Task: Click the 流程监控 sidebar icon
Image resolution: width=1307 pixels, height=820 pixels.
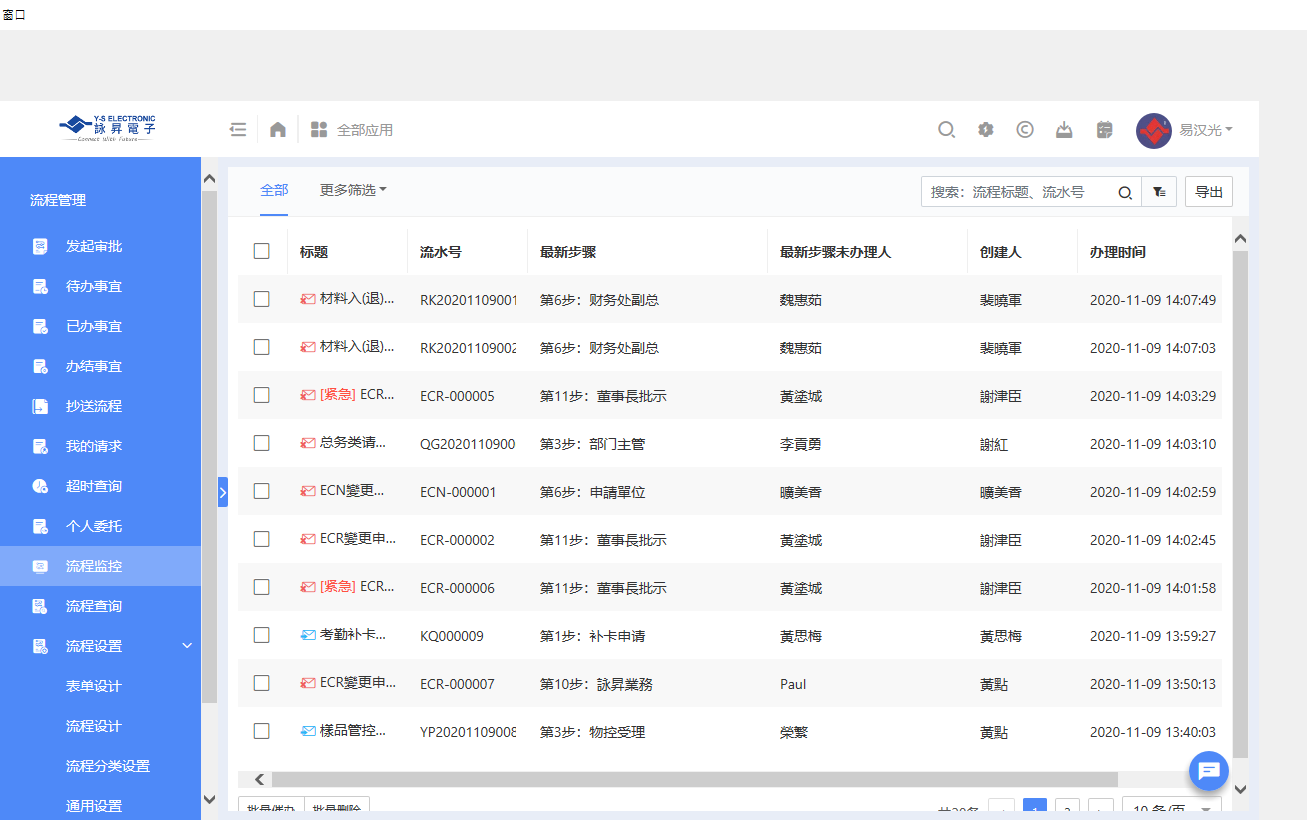Action: (x=40, y=566)
